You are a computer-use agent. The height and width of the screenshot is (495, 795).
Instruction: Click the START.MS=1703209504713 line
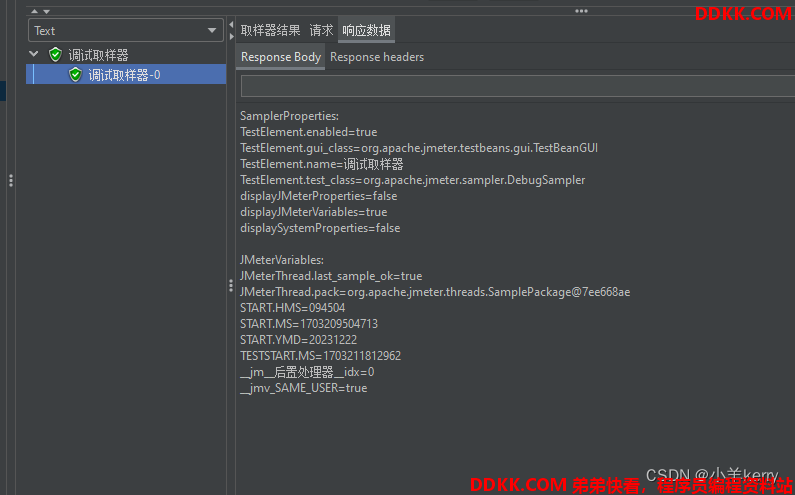tap(309, 324)
